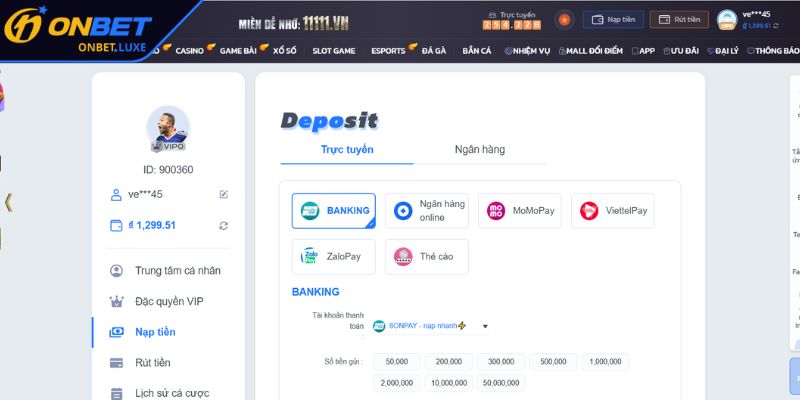
Task: Open the ESPORTS menu
Action: (388, 51)
